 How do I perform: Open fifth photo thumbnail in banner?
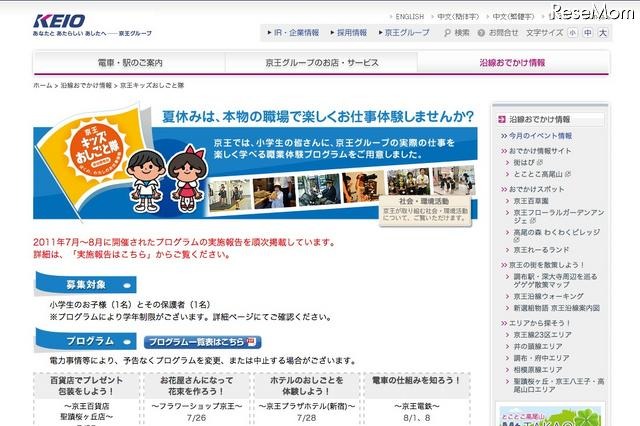[x=408, y=182]
